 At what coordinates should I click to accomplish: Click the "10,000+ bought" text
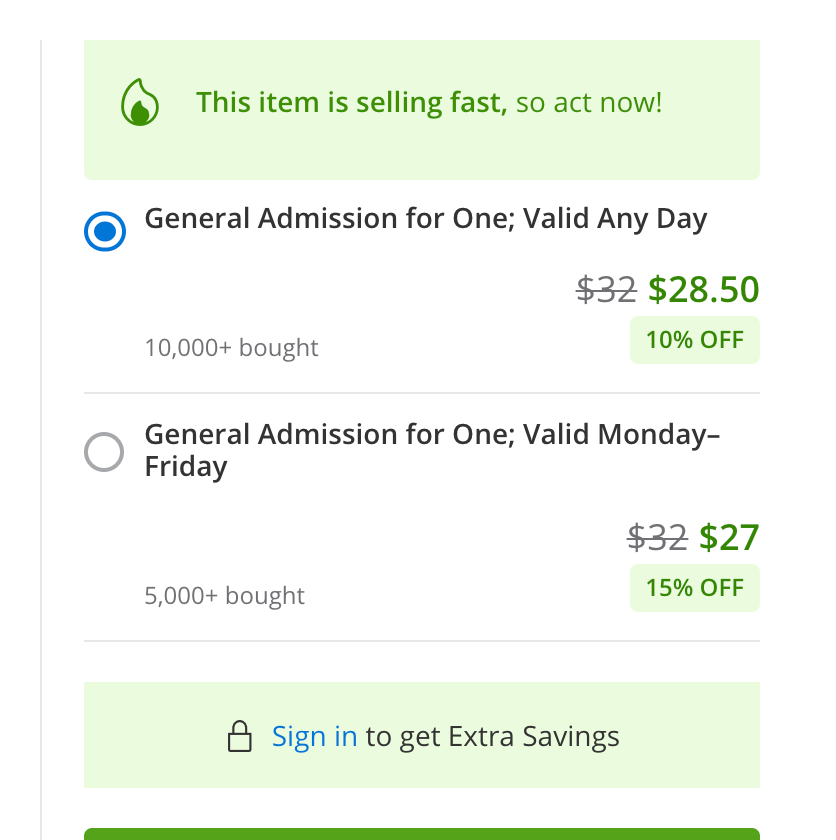[x=232, y=348]
